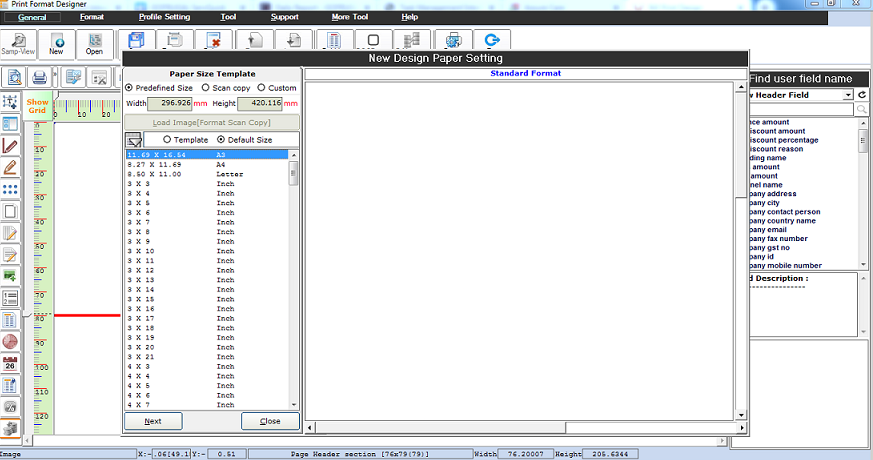Viewport: 873px width, 460px height.
Task: Click the printer icon in second toolbar
Action: 39,77
